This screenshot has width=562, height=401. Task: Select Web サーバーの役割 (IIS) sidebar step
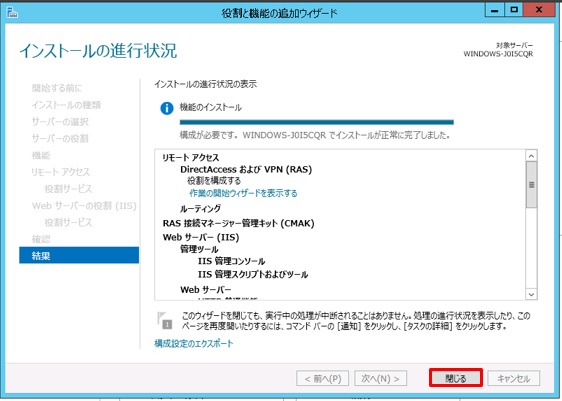point(84,206)
